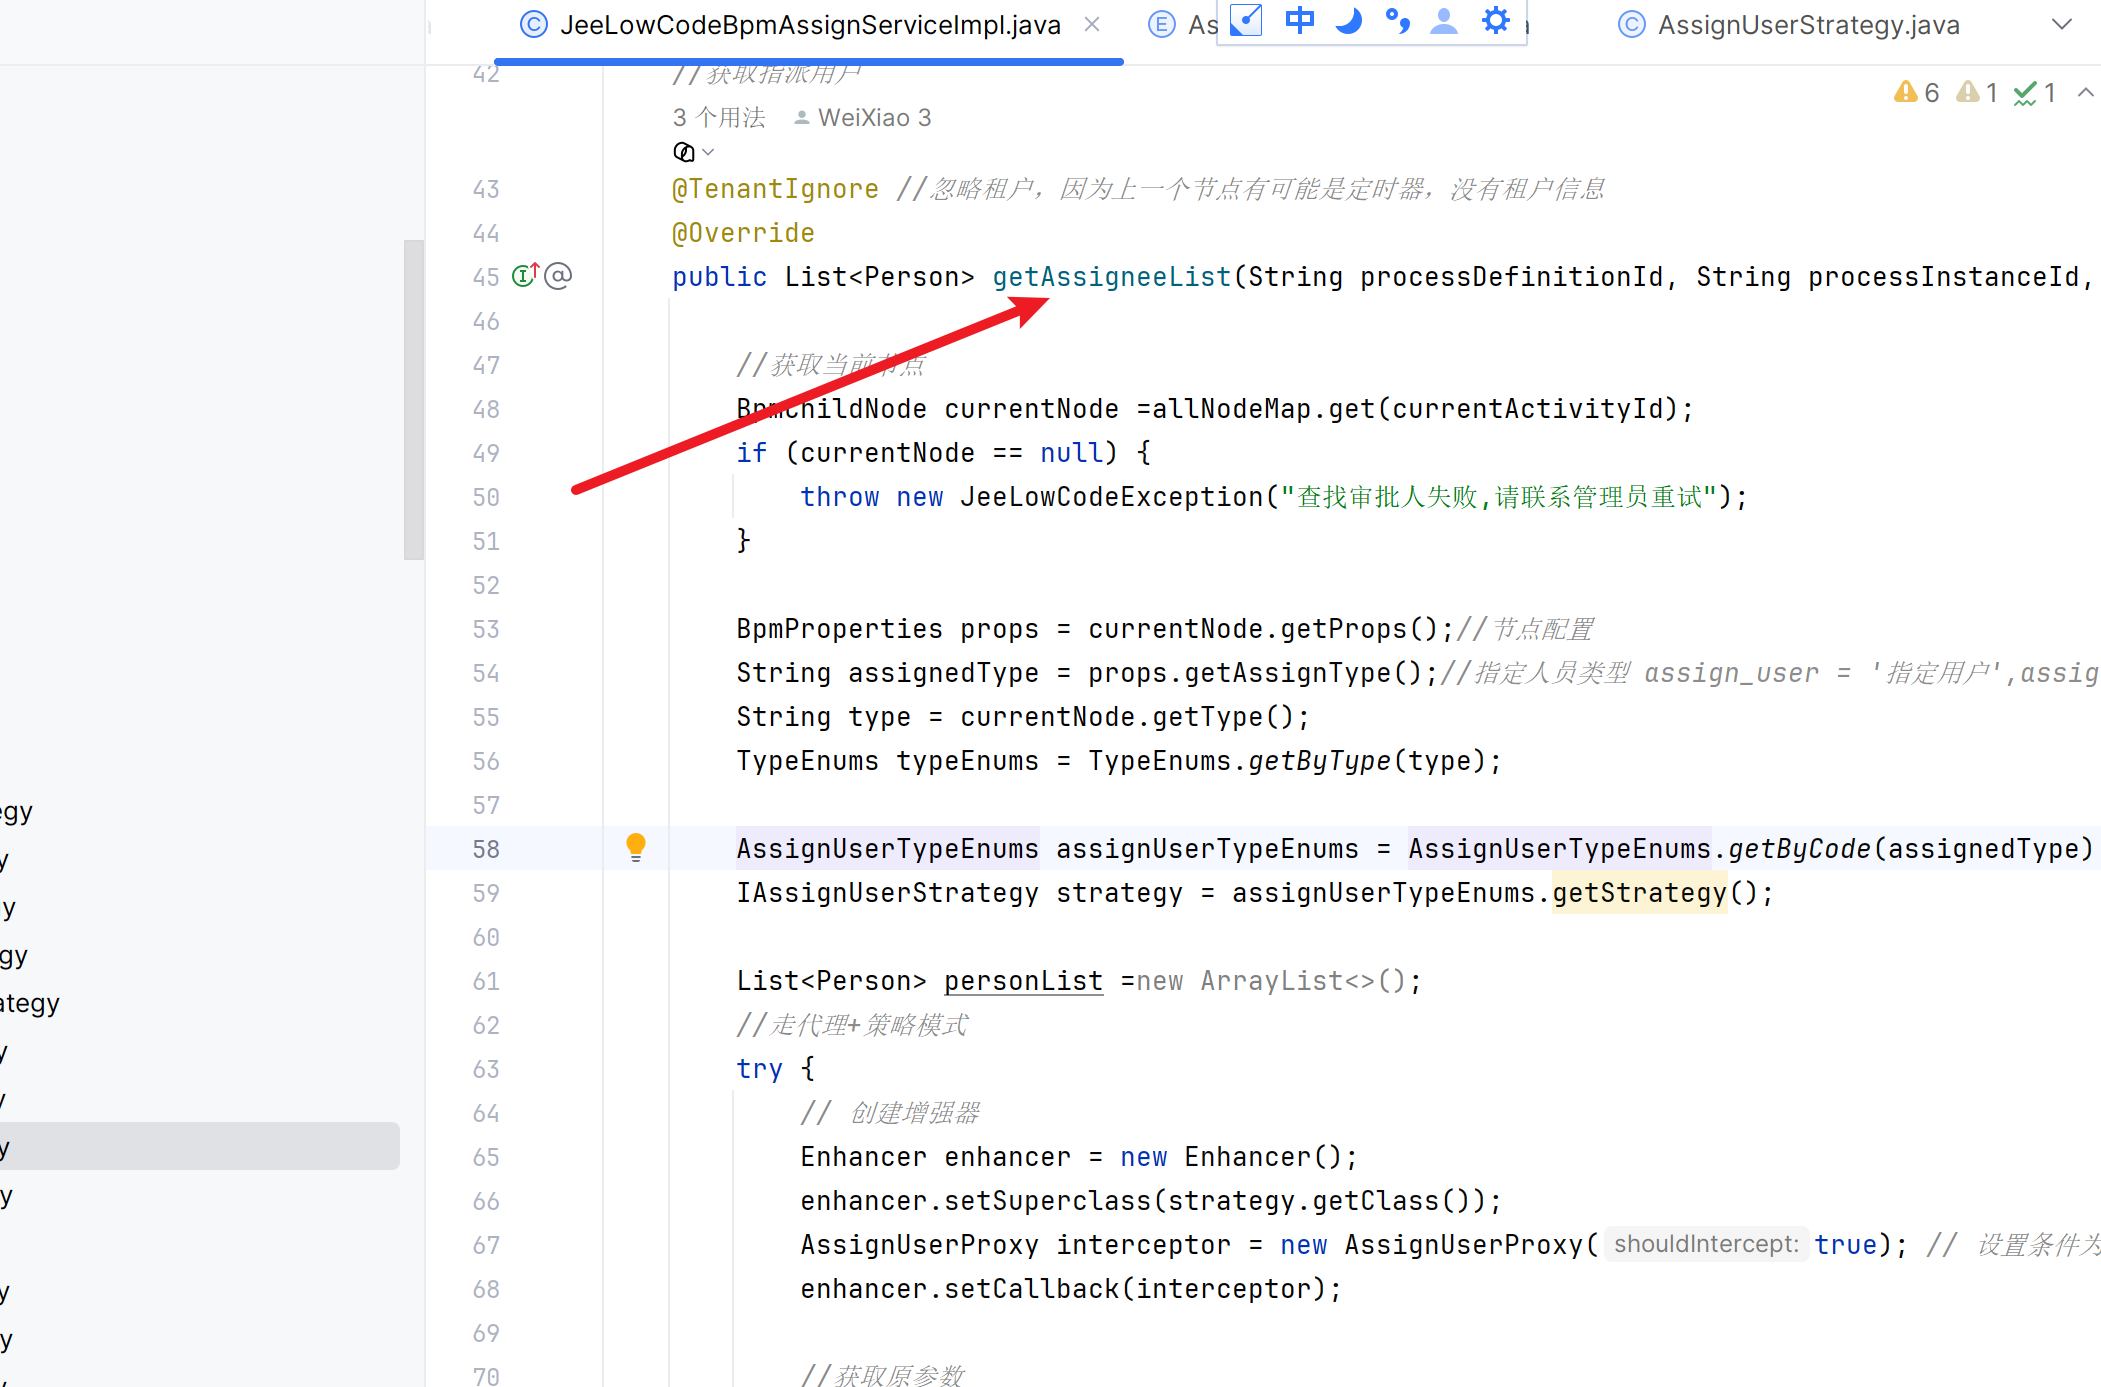Screen dimensions: 2101x1387
Task: Select the highlighted row in the left panel
Action: 200,1146
